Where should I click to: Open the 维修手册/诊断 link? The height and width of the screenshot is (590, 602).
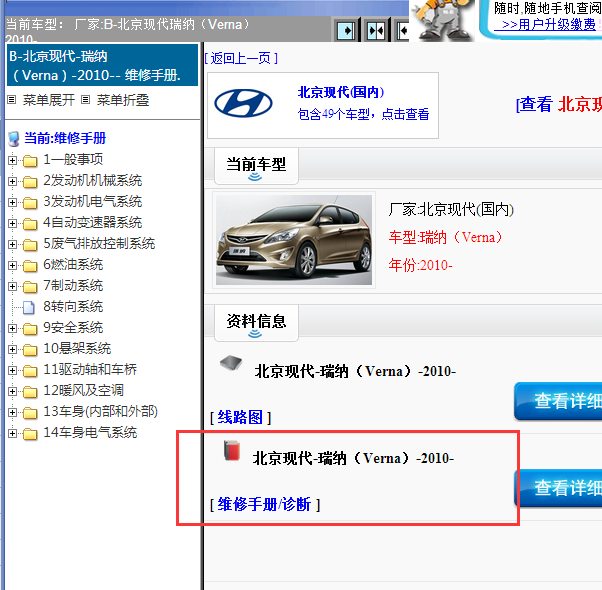click(264, 504)
